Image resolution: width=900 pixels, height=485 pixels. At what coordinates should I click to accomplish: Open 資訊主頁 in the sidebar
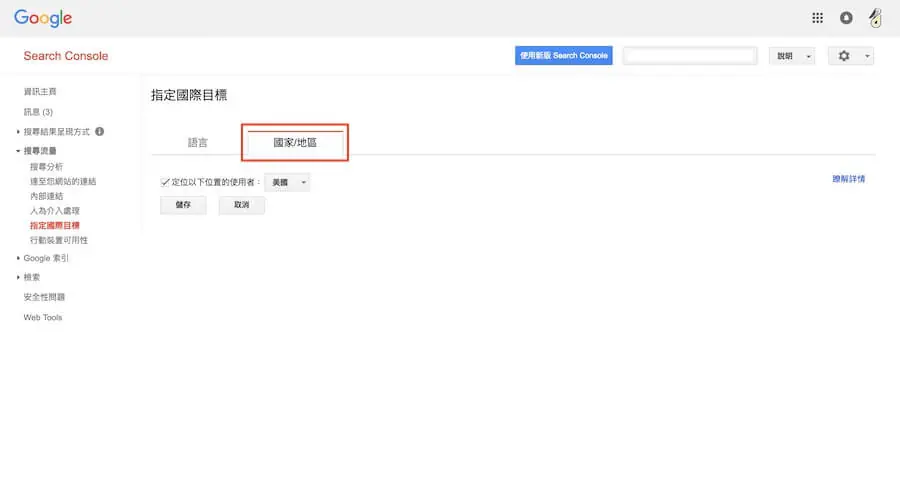coord(40,91)
